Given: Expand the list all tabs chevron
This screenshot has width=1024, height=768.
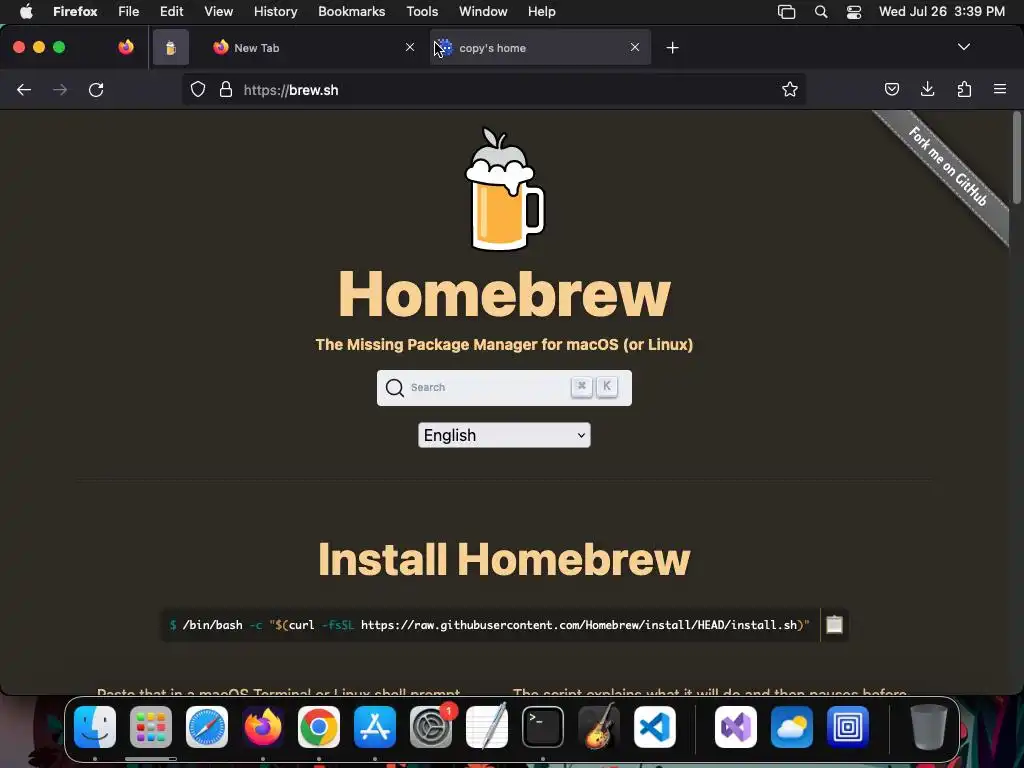Looking at the screenshot, I should 963,47.
